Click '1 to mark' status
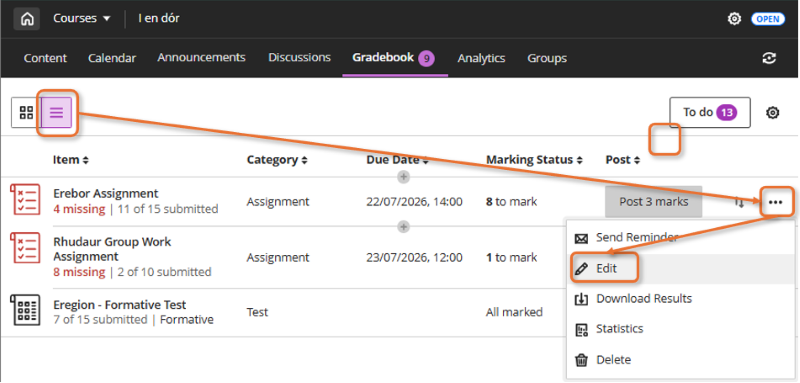Screen dimensions: 800x383 (511, 258)
